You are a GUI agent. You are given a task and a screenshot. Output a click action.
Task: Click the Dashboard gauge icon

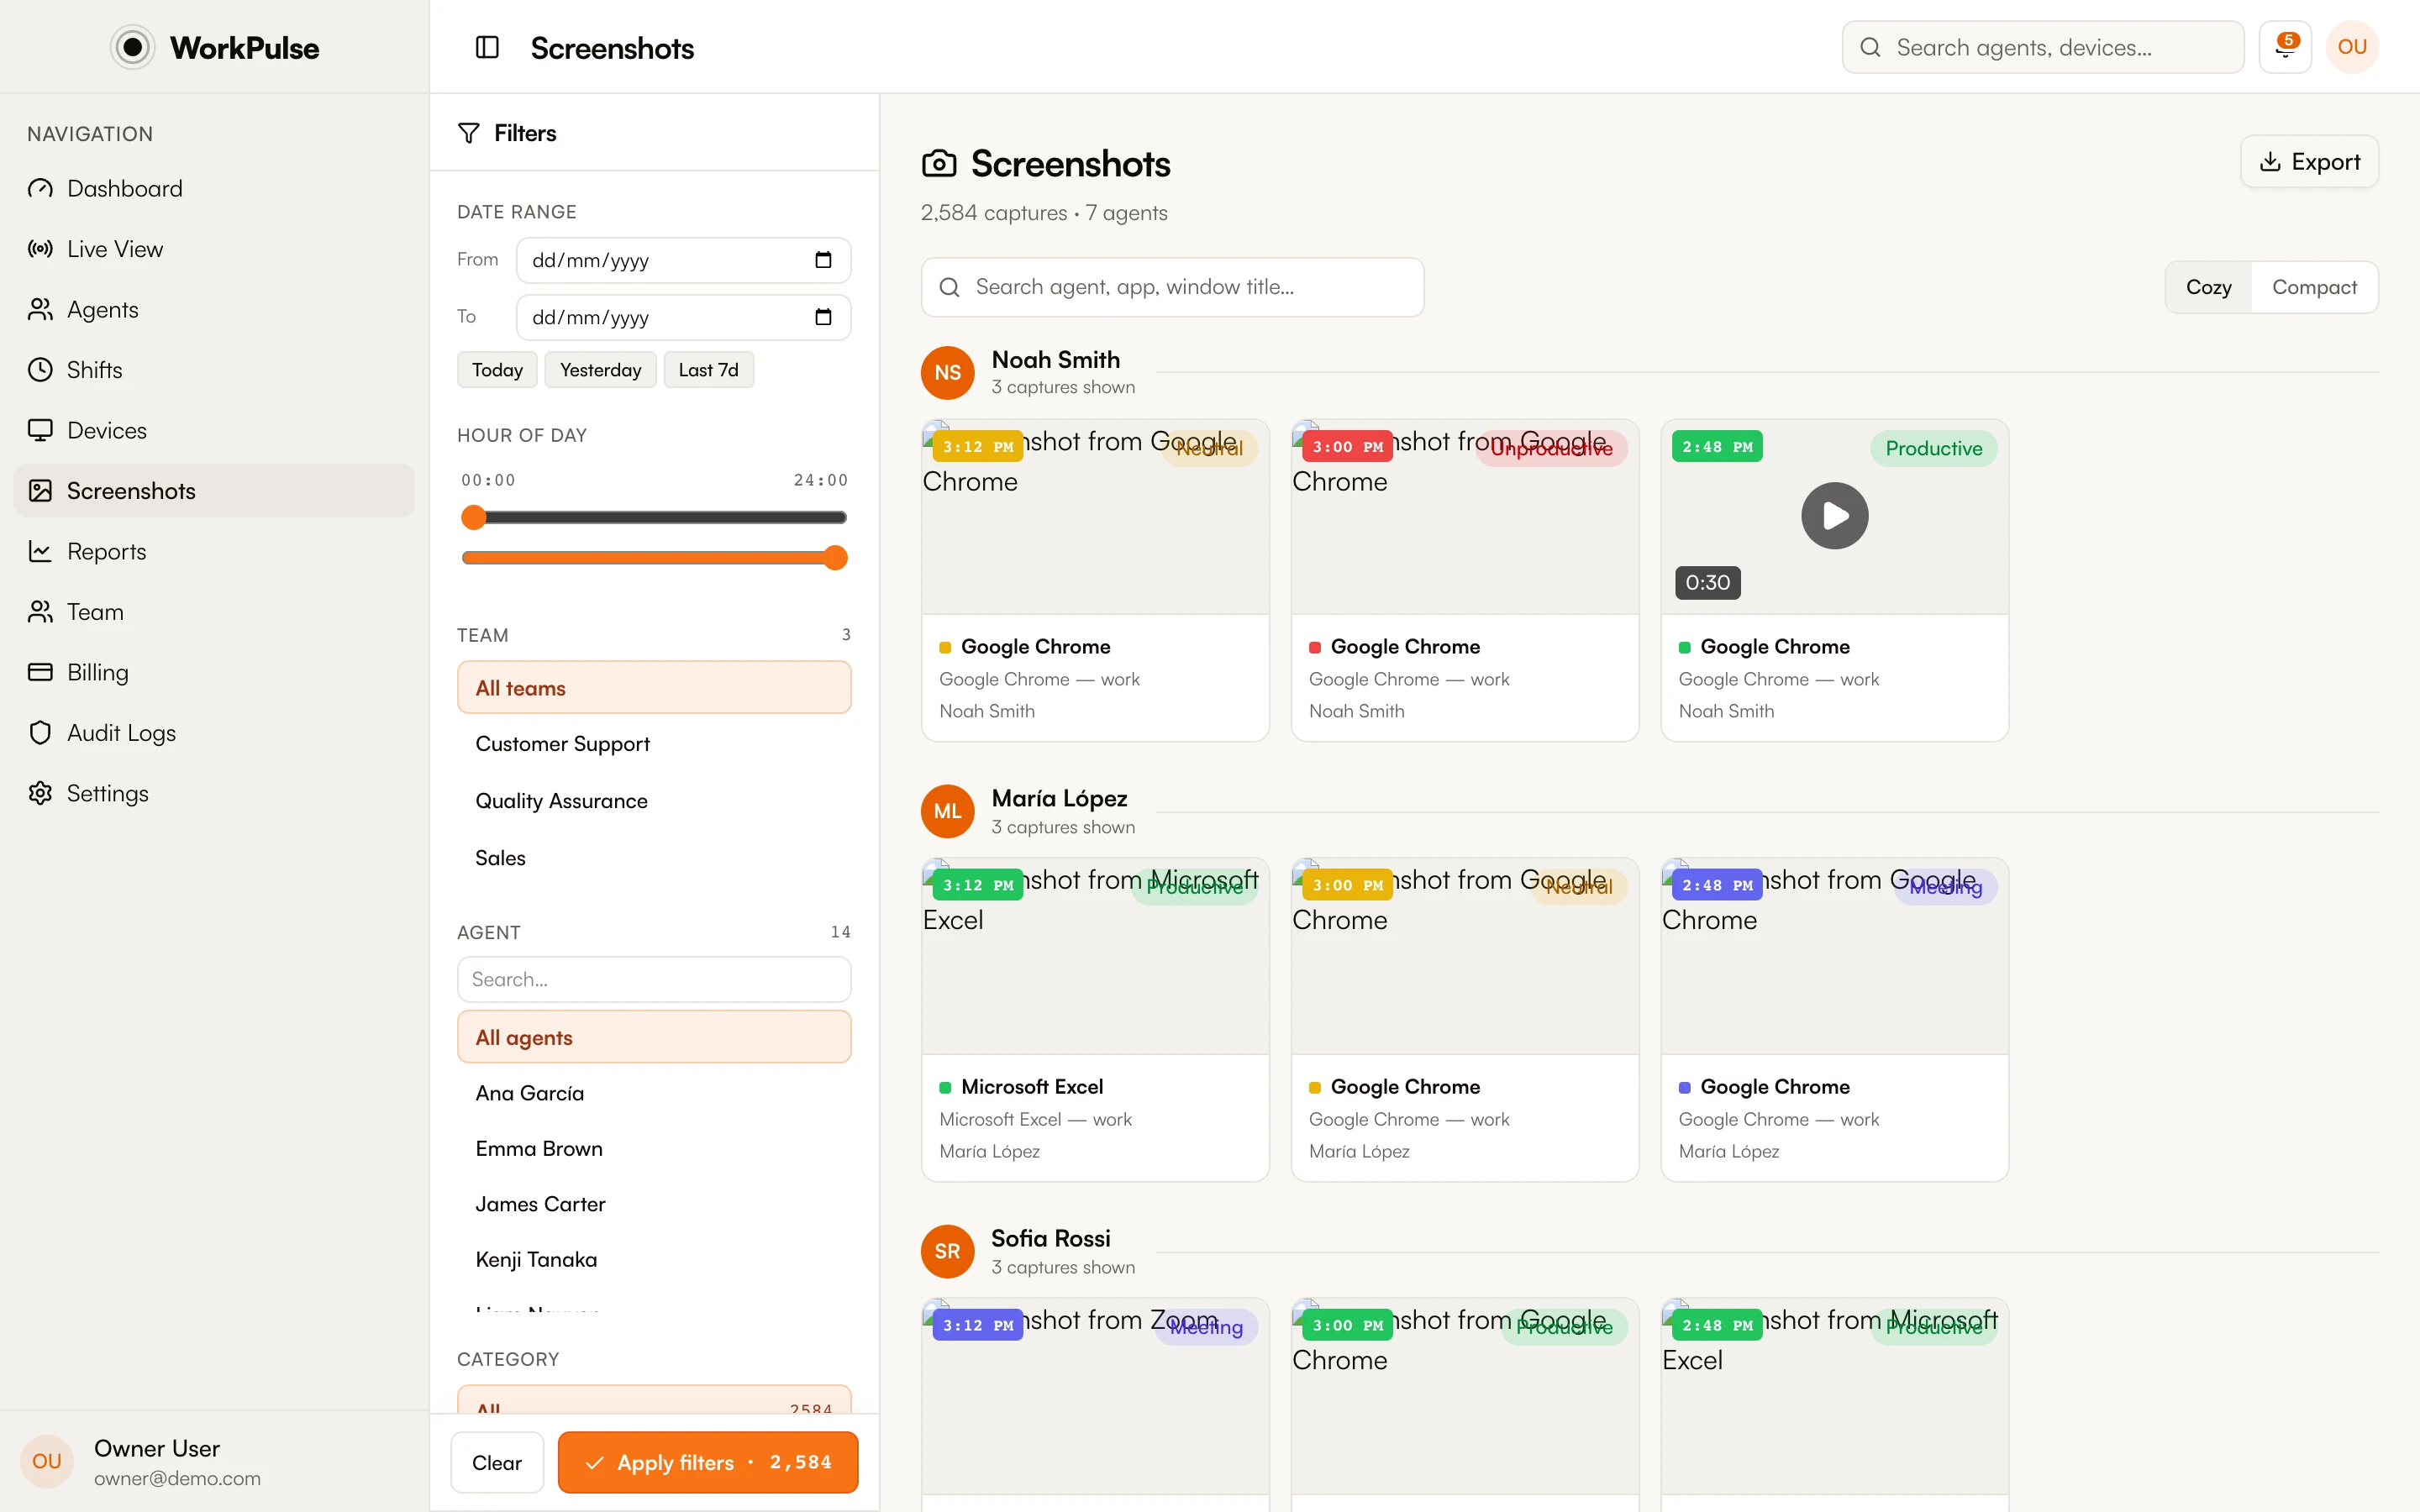pos(40,189)
